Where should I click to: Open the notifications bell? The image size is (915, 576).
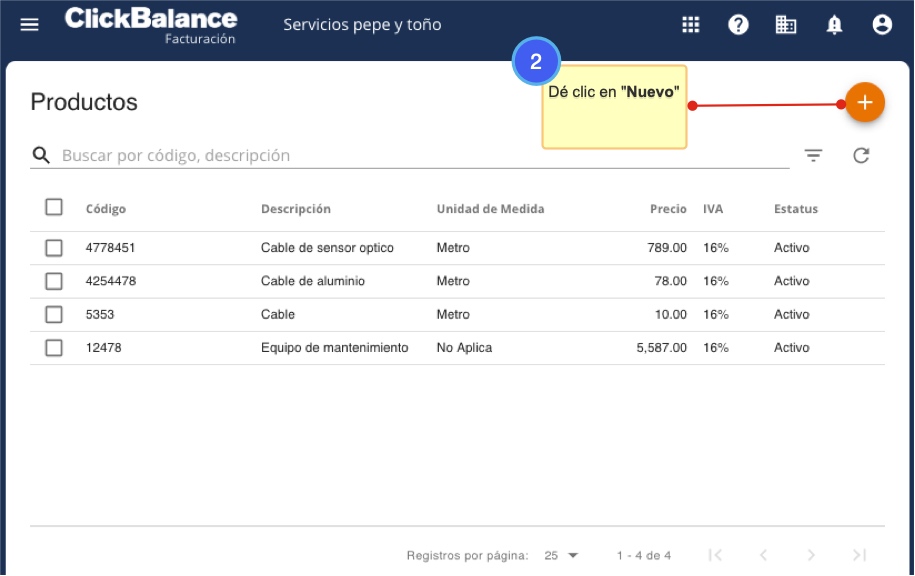[x=834, y=25]
